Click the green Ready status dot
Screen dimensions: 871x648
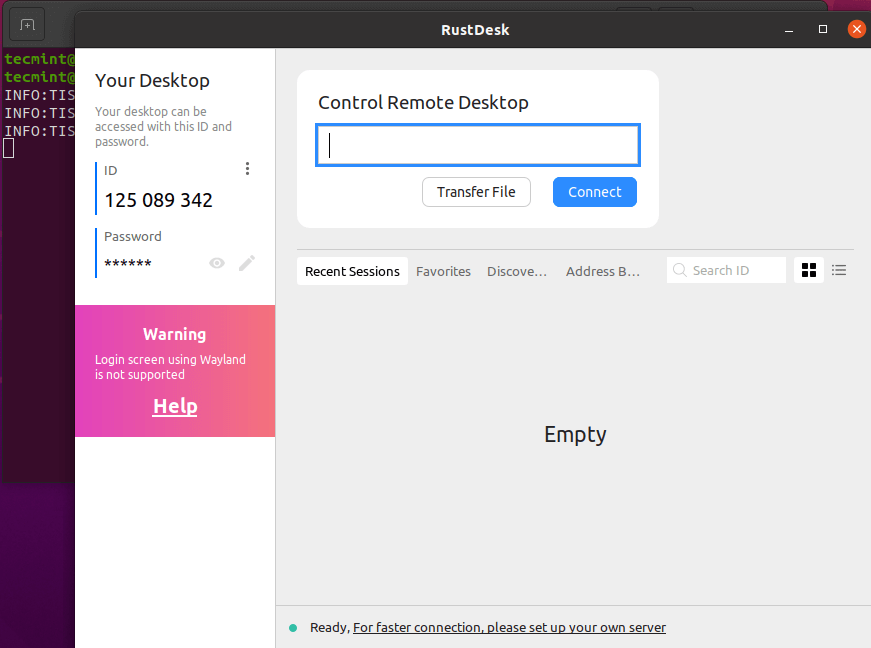(294, 627)
